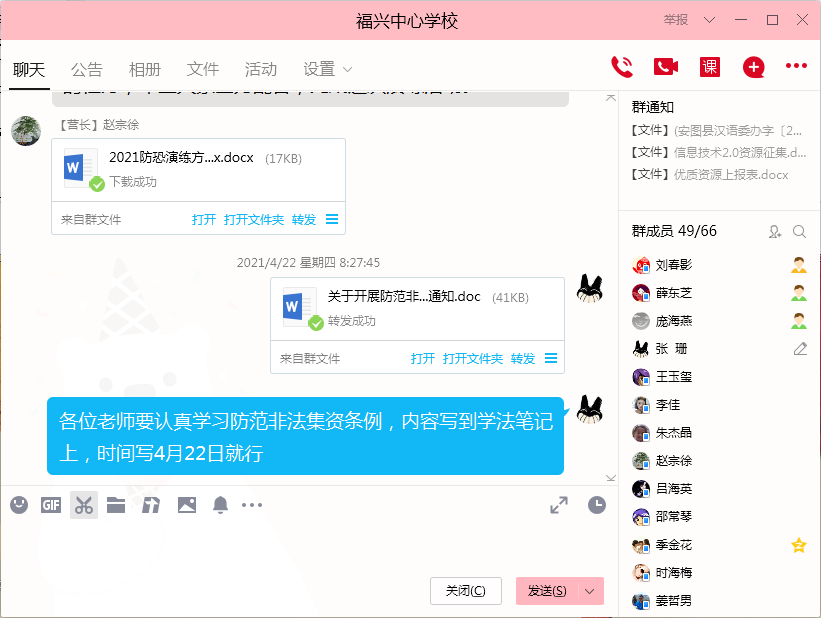Open the 设置 dropdown menu
This screenshot has height=618, width=821.
click(x=328, y=69)
